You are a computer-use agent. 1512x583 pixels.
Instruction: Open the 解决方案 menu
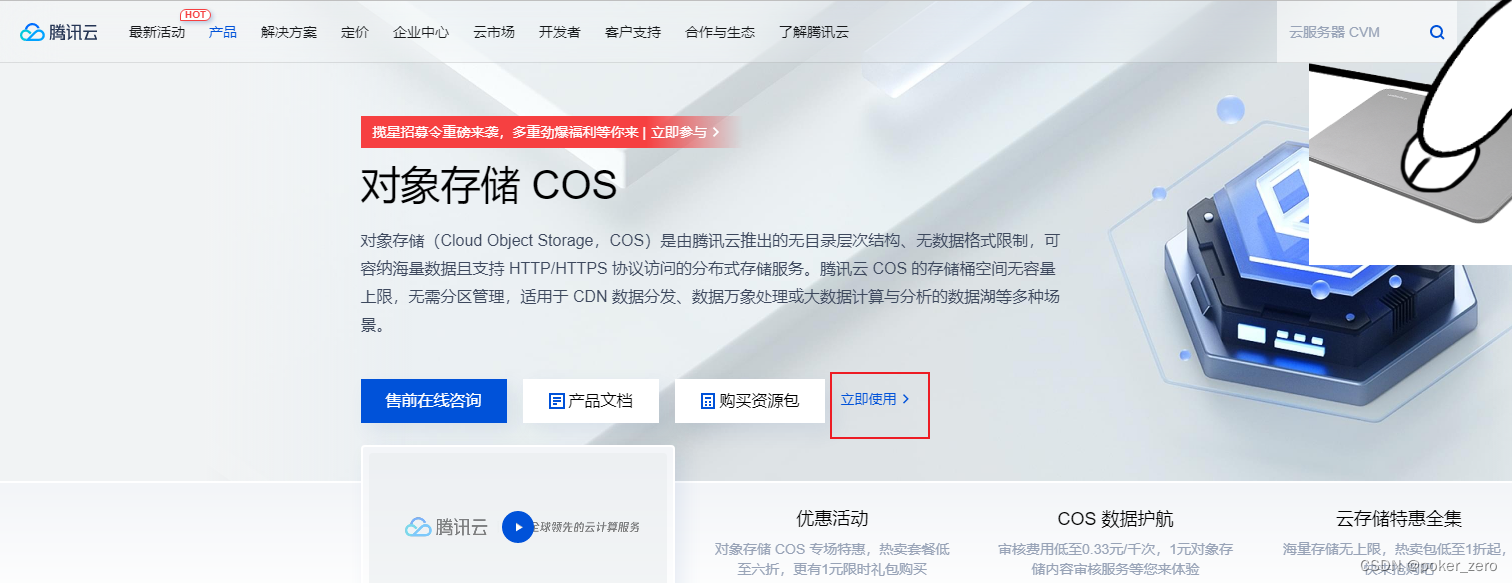coord(289,32)
